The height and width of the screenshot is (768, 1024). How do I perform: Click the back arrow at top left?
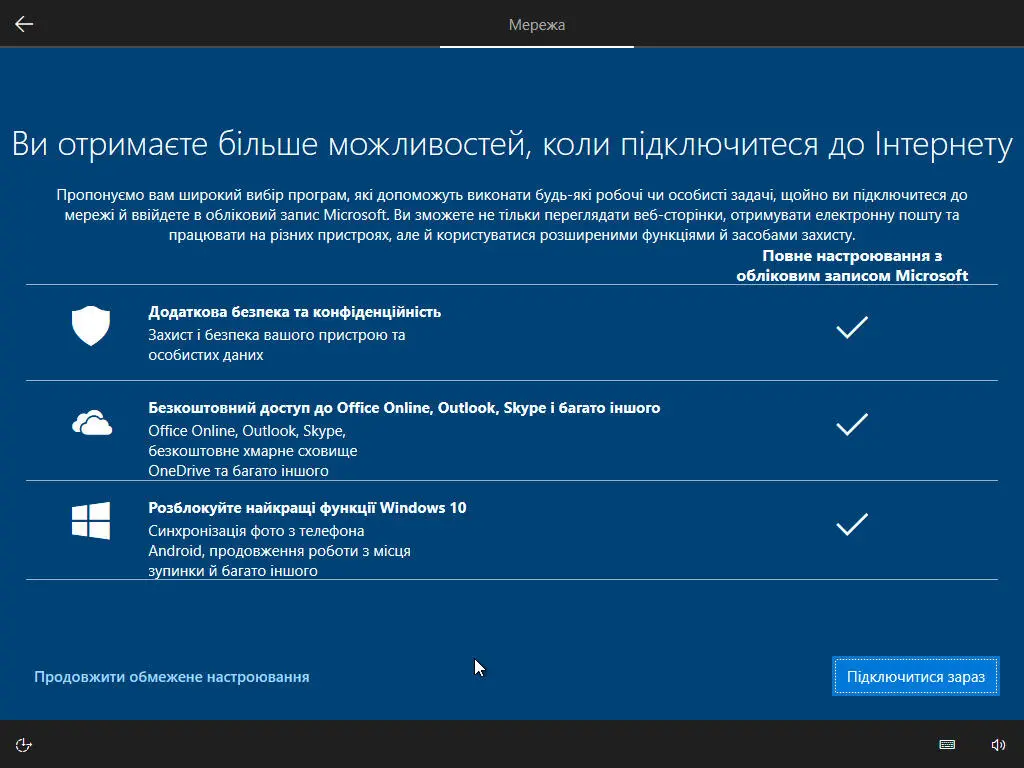coord(24,24)
